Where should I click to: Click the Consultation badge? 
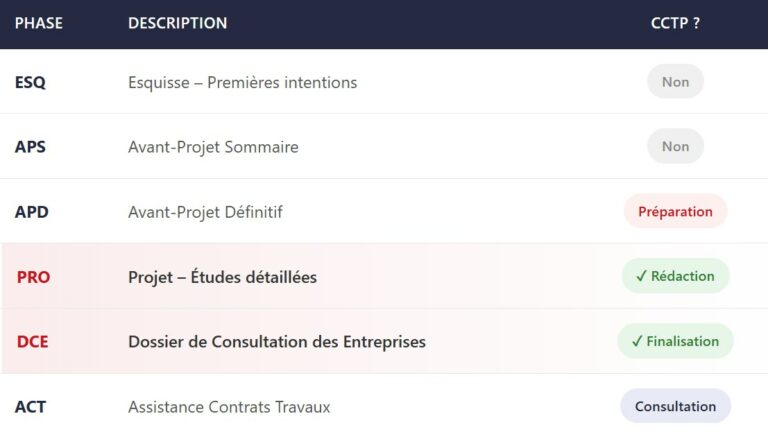[675, 406]
